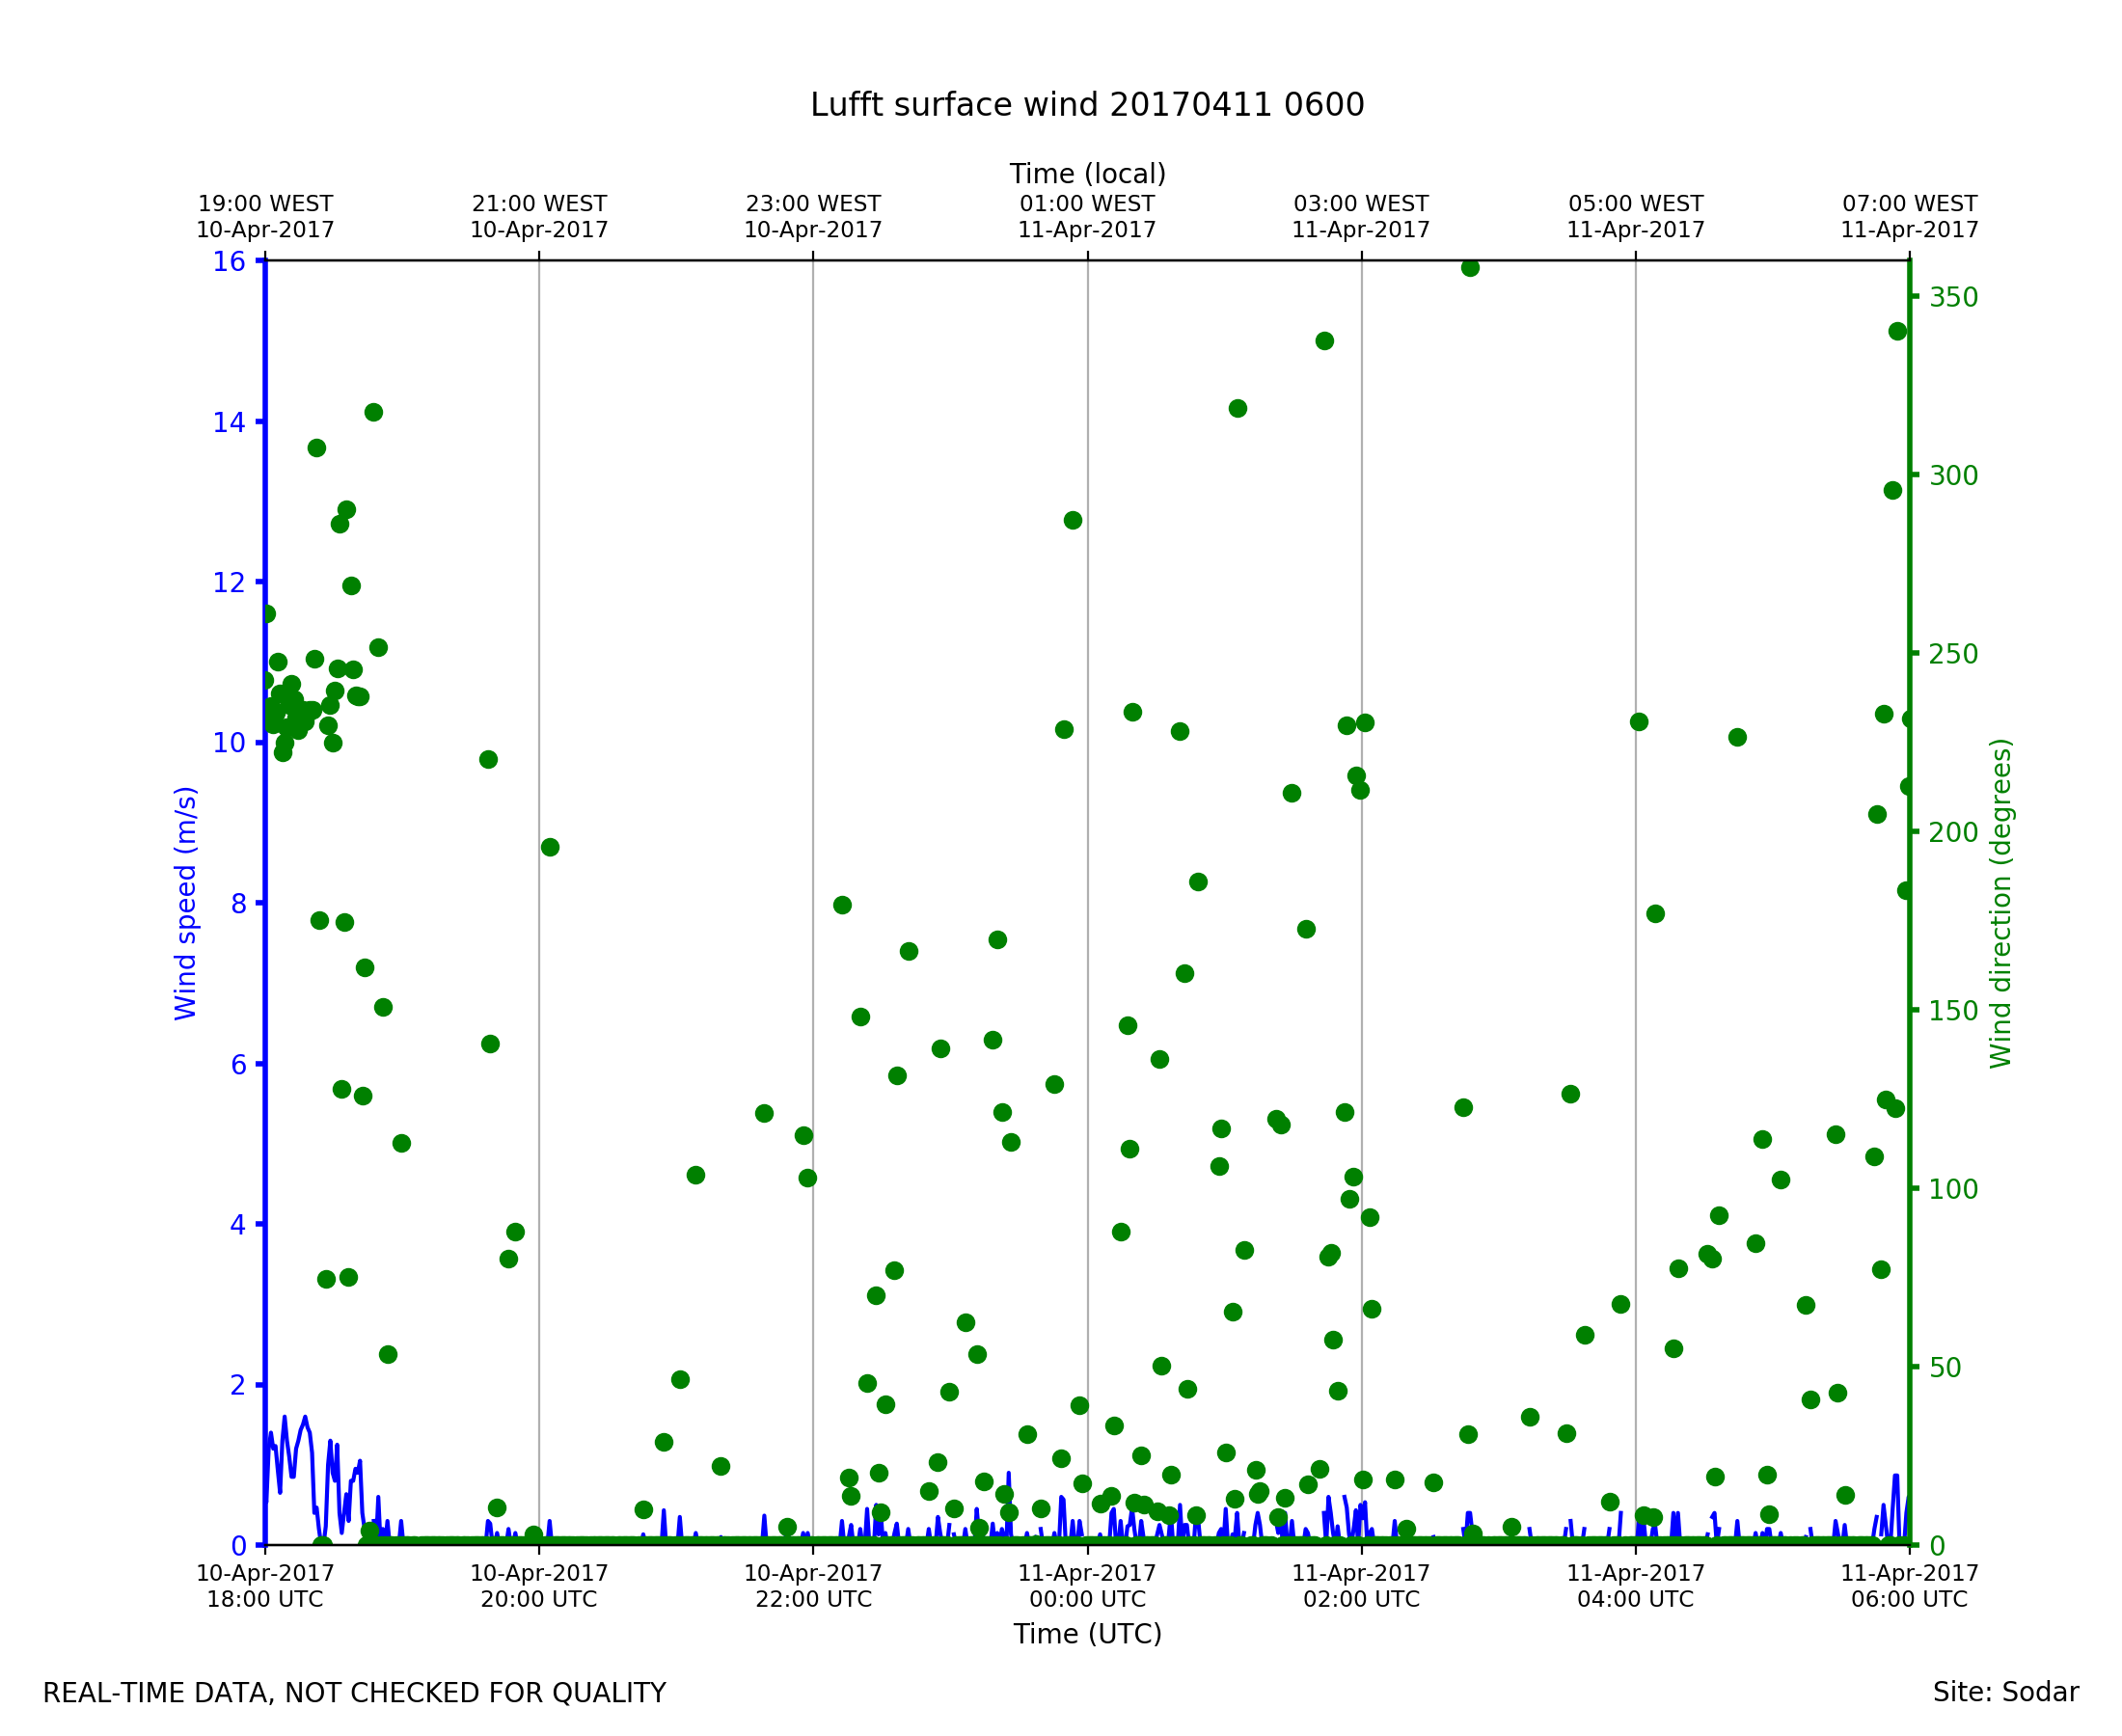Click the 'Time (UTC)' bottom axis label
The width and height of the screenshot is (2122, 1736).
tap(1087, 1634)
